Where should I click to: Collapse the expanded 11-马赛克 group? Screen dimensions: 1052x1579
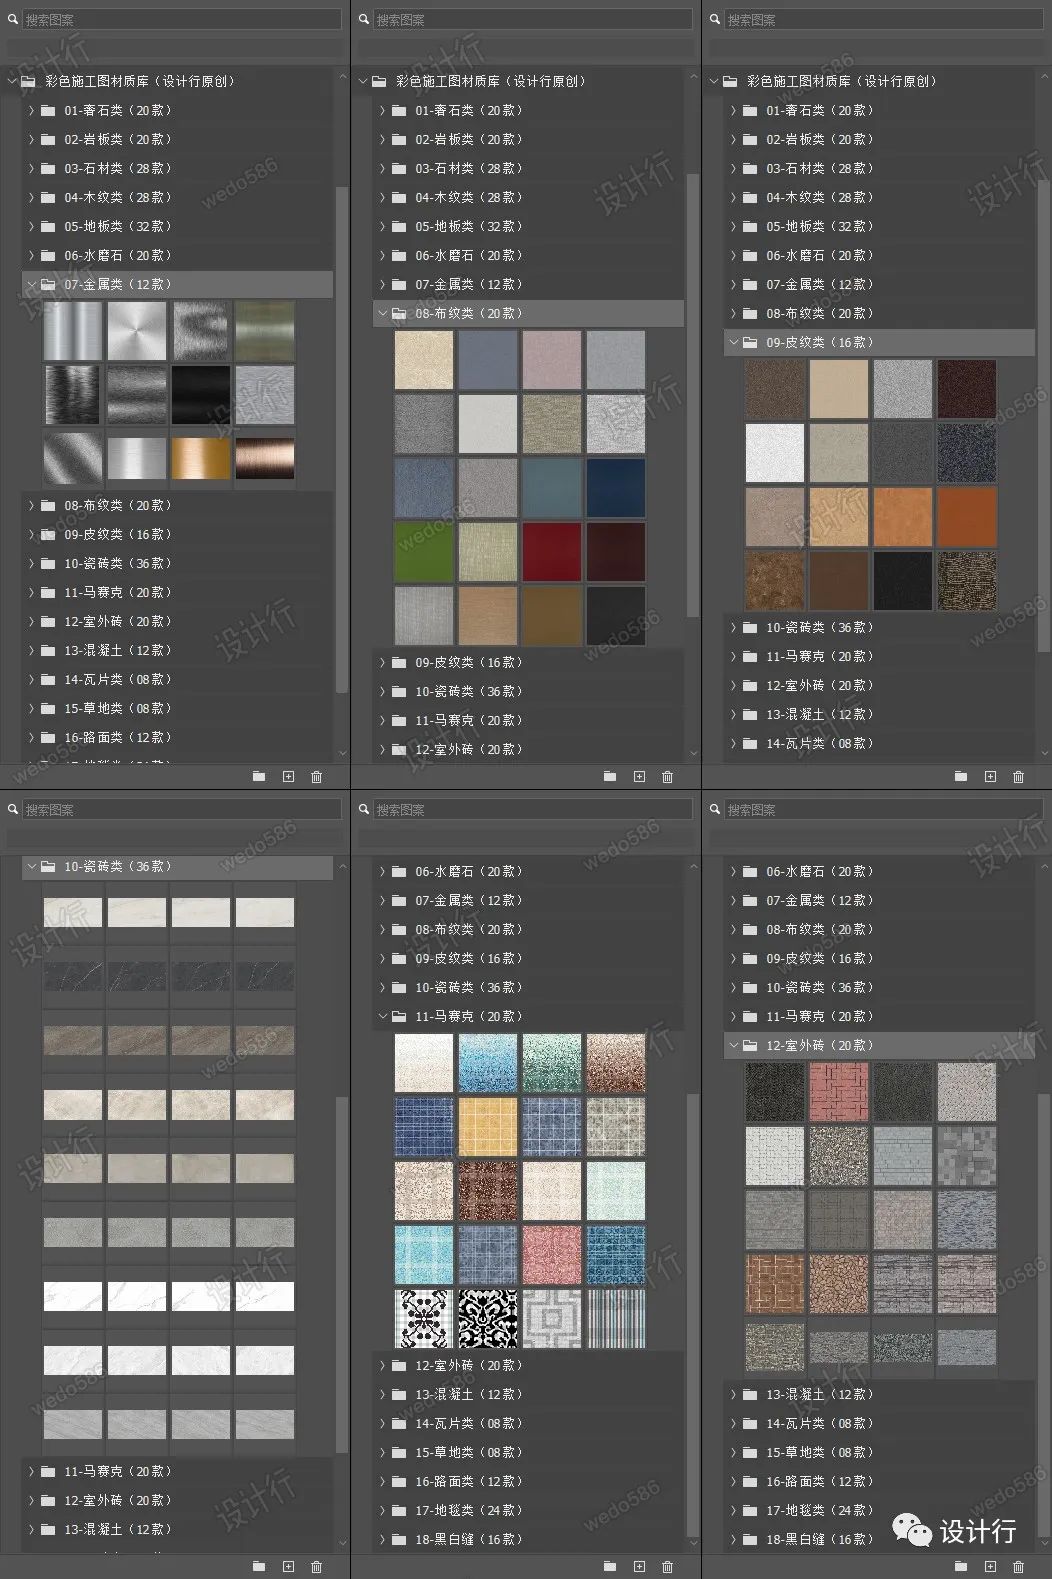pyautogui.click(x=382, y=1016)
